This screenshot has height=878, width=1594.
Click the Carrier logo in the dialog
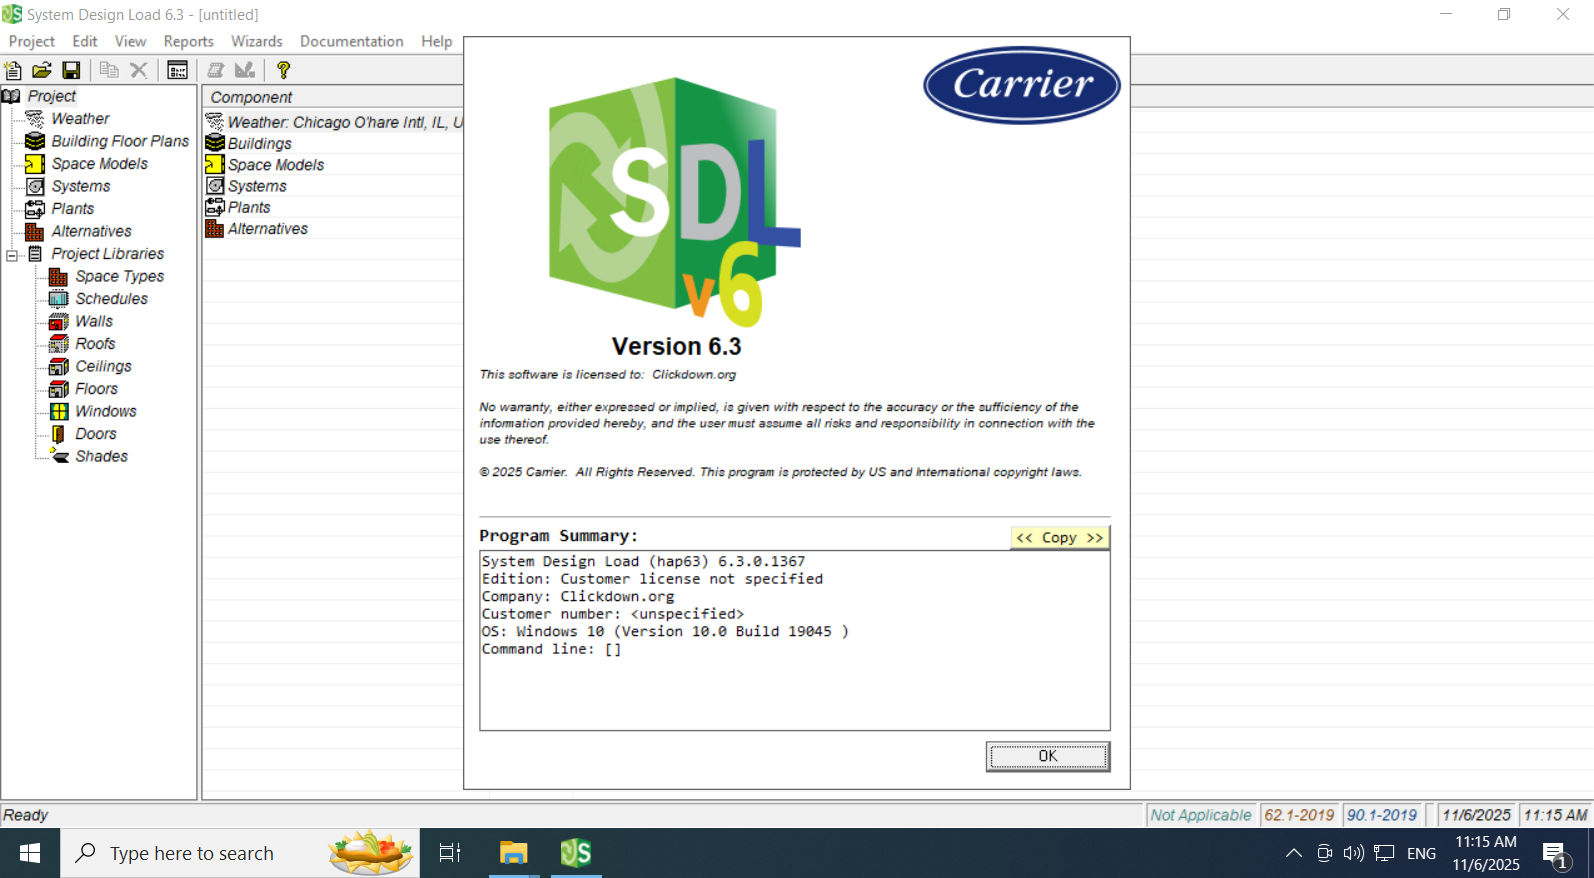[1022, 85]
